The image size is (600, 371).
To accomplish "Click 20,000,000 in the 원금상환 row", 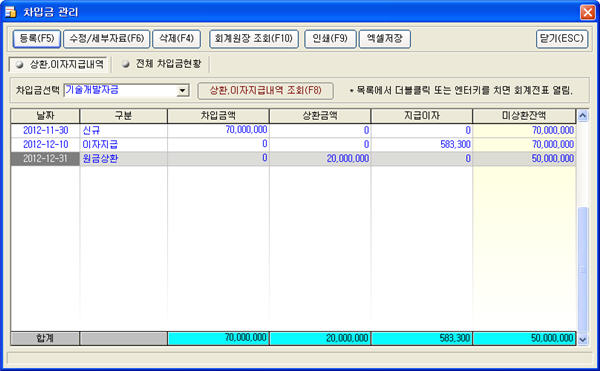I will (320, 159).
